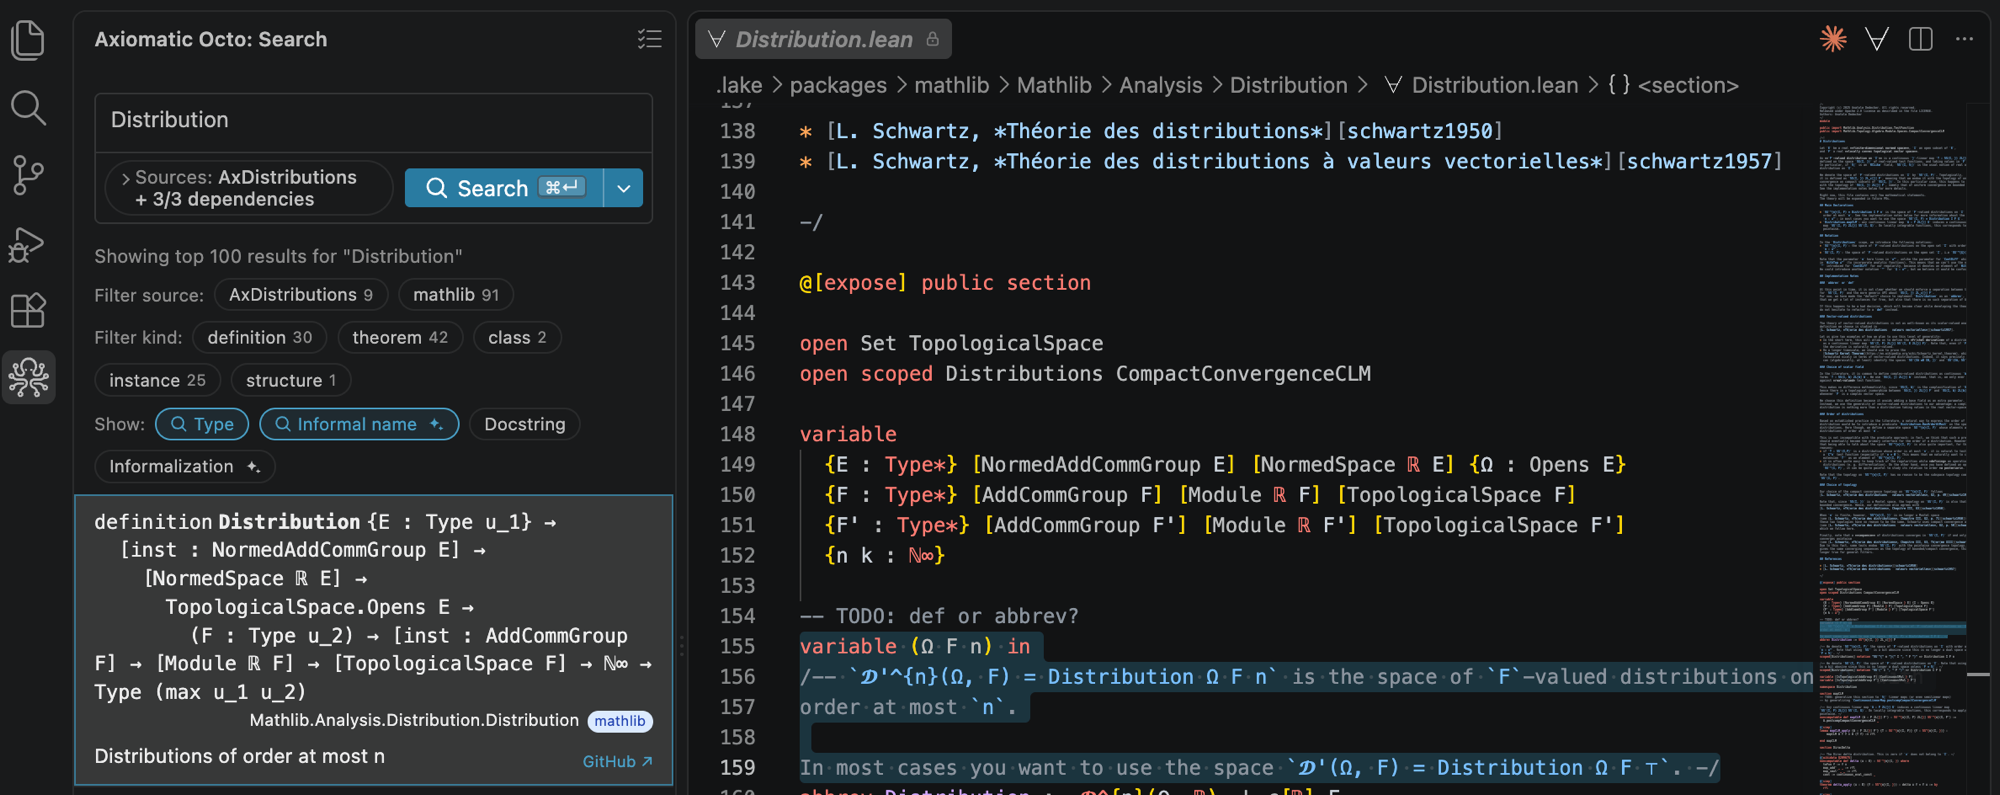2000x795 pixels.
Task: Open the Run and Debug view
Action: click(x=28, y=243)
